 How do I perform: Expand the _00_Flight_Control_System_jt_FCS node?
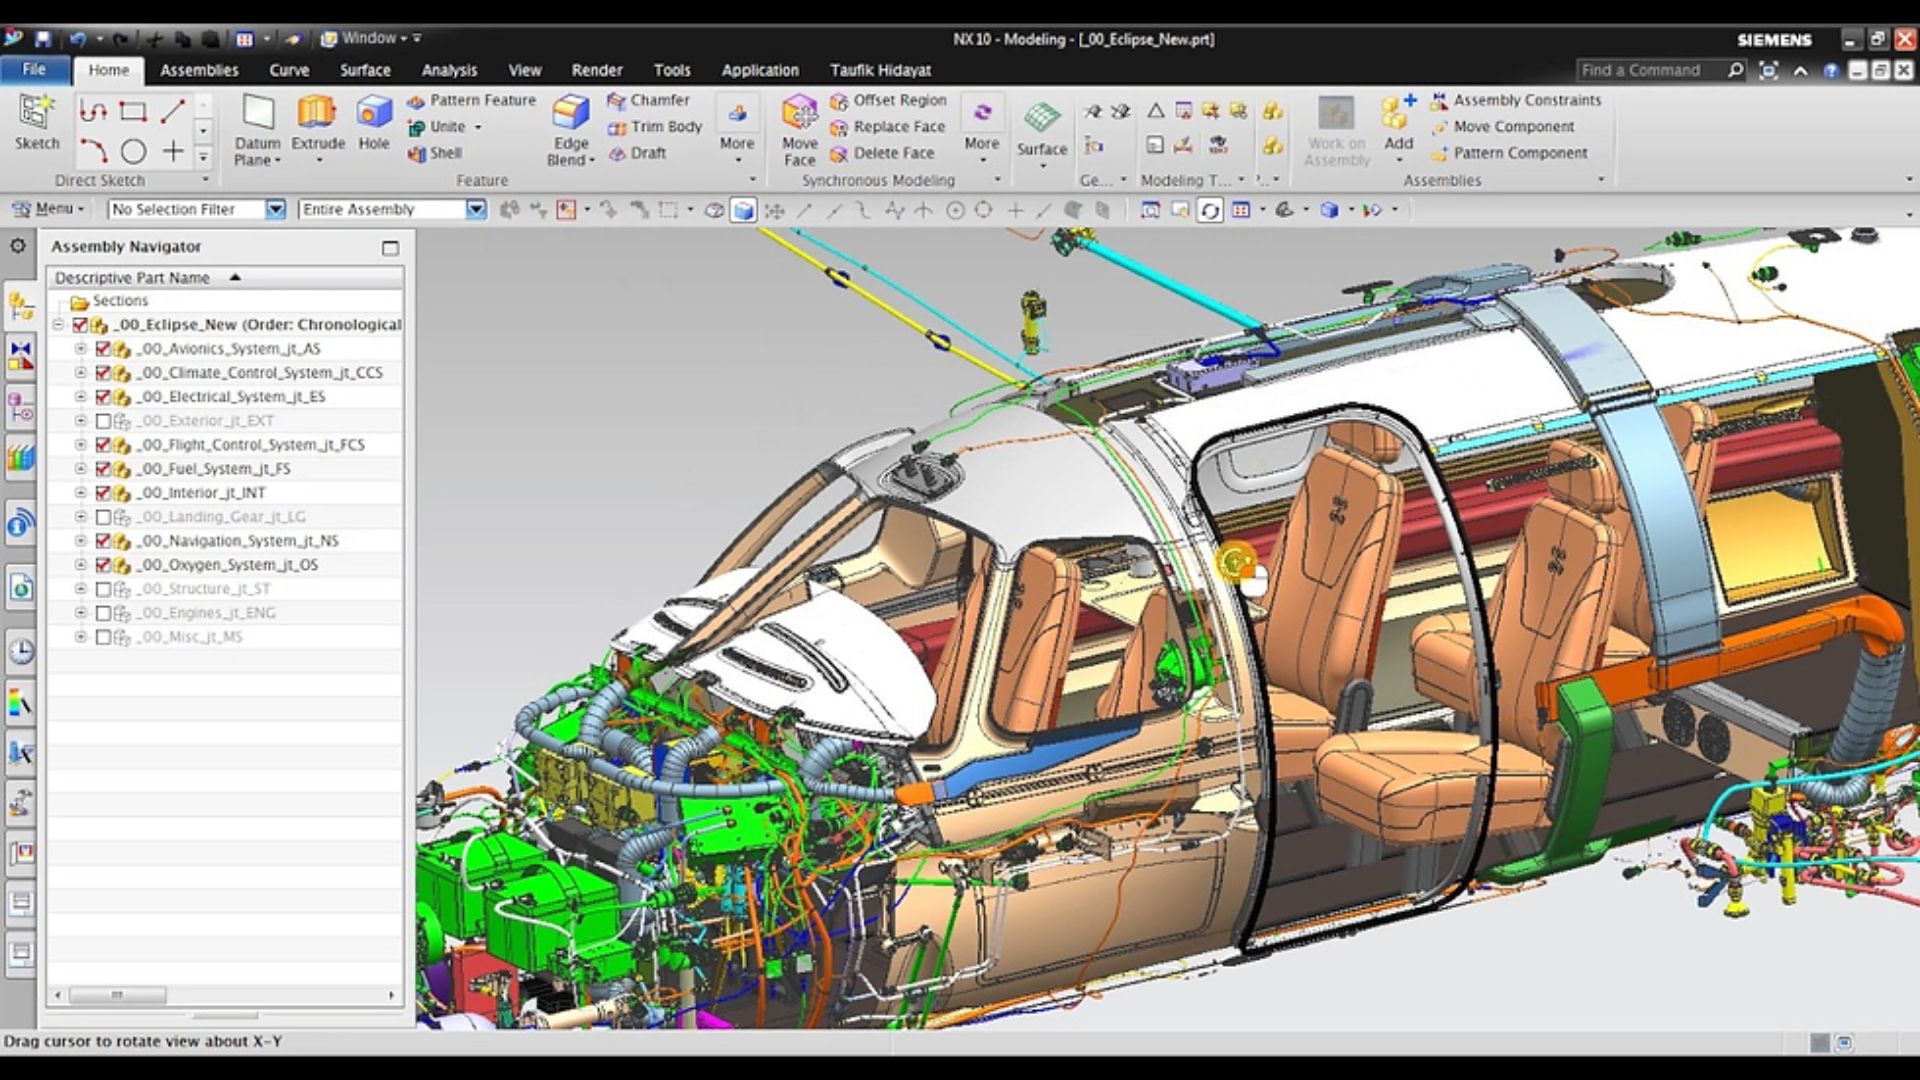(79, 444)
